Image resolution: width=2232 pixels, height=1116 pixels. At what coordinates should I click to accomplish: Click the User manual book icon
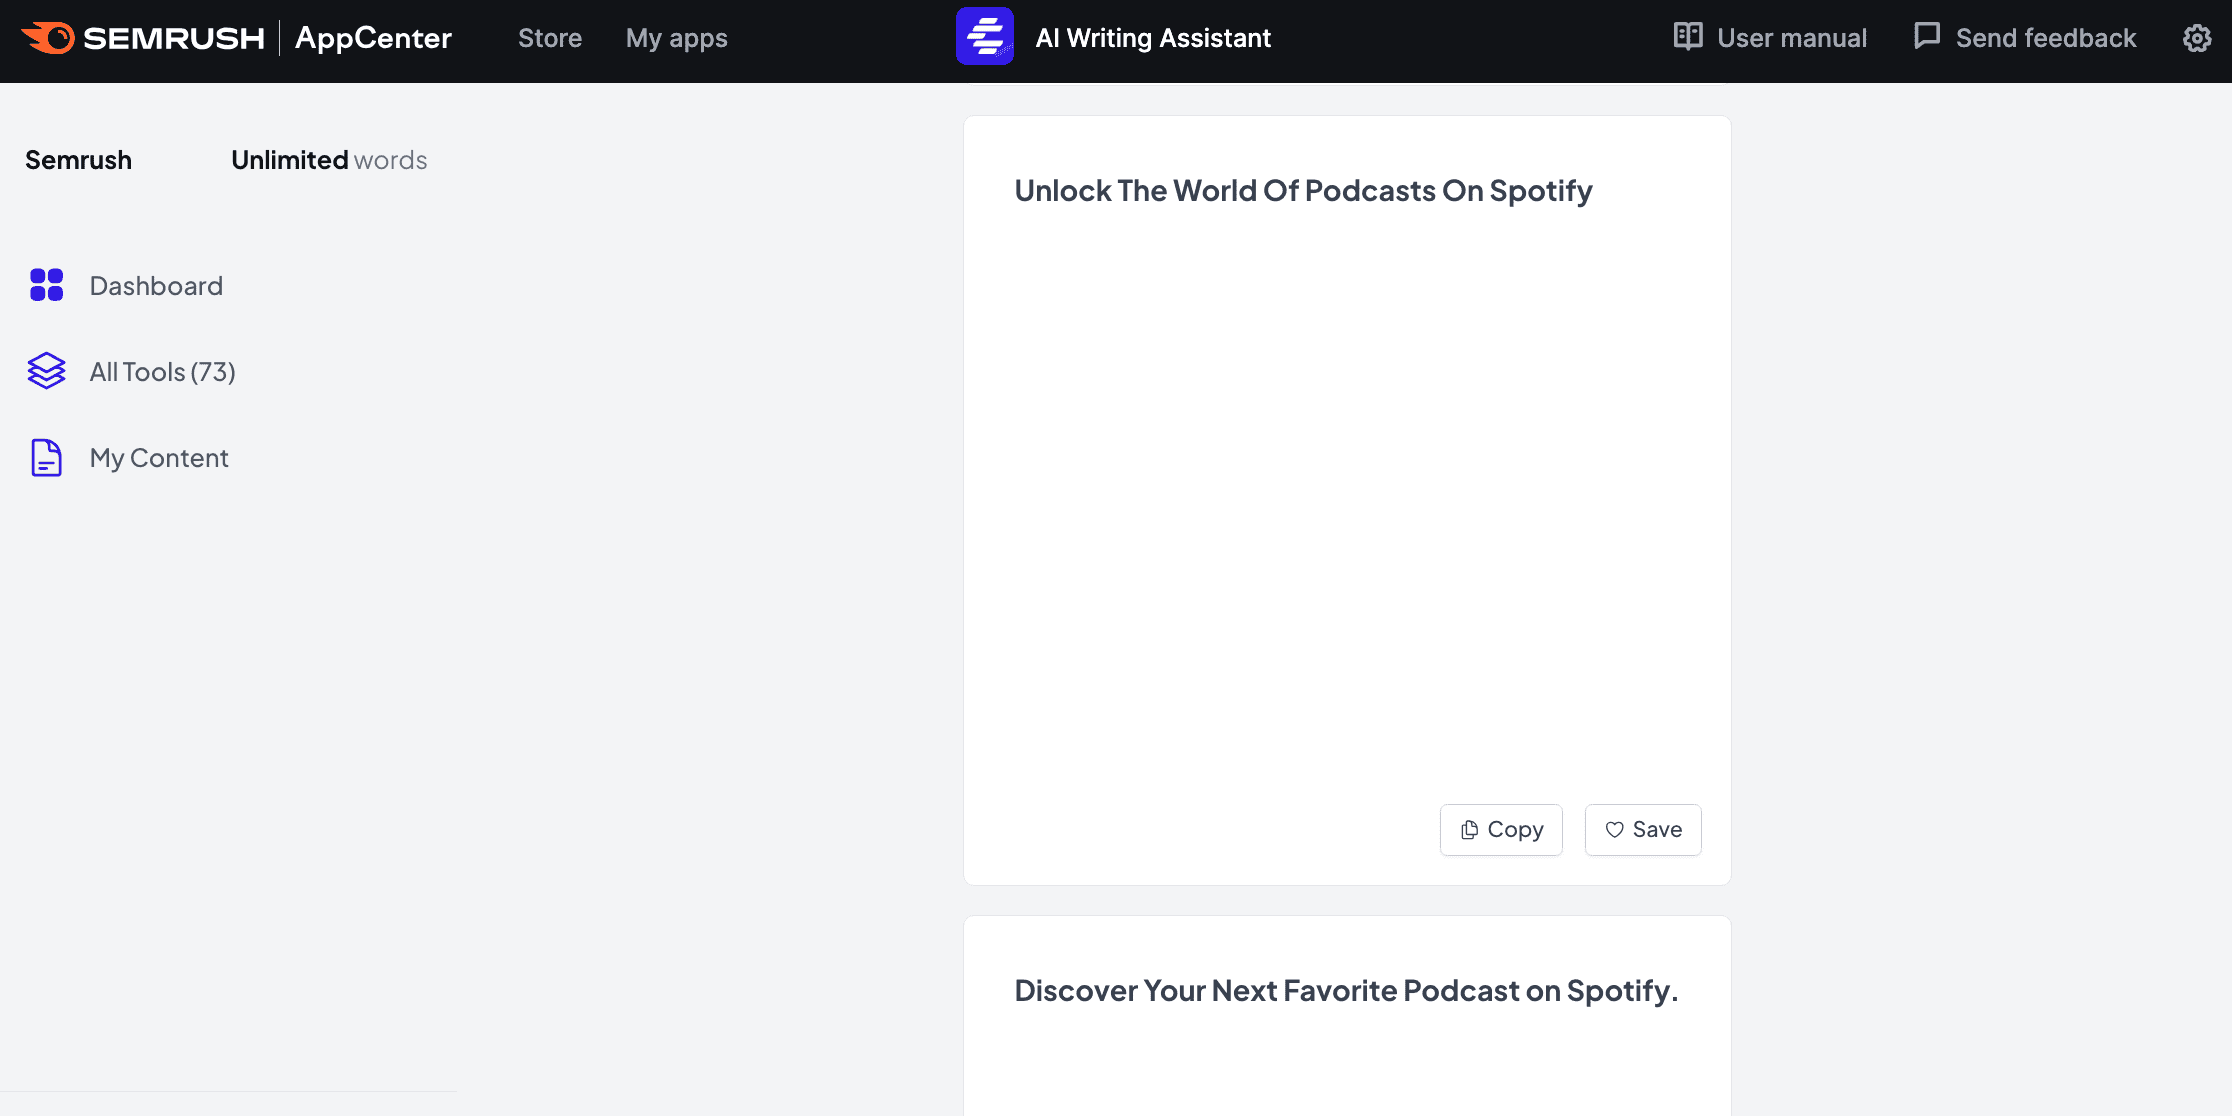point(1688,37)
